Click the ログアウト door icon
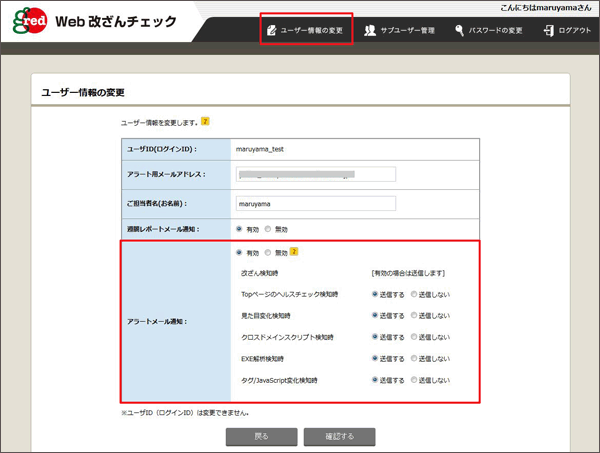This screenshot has height=453, width=600. (x=547, y=31)
